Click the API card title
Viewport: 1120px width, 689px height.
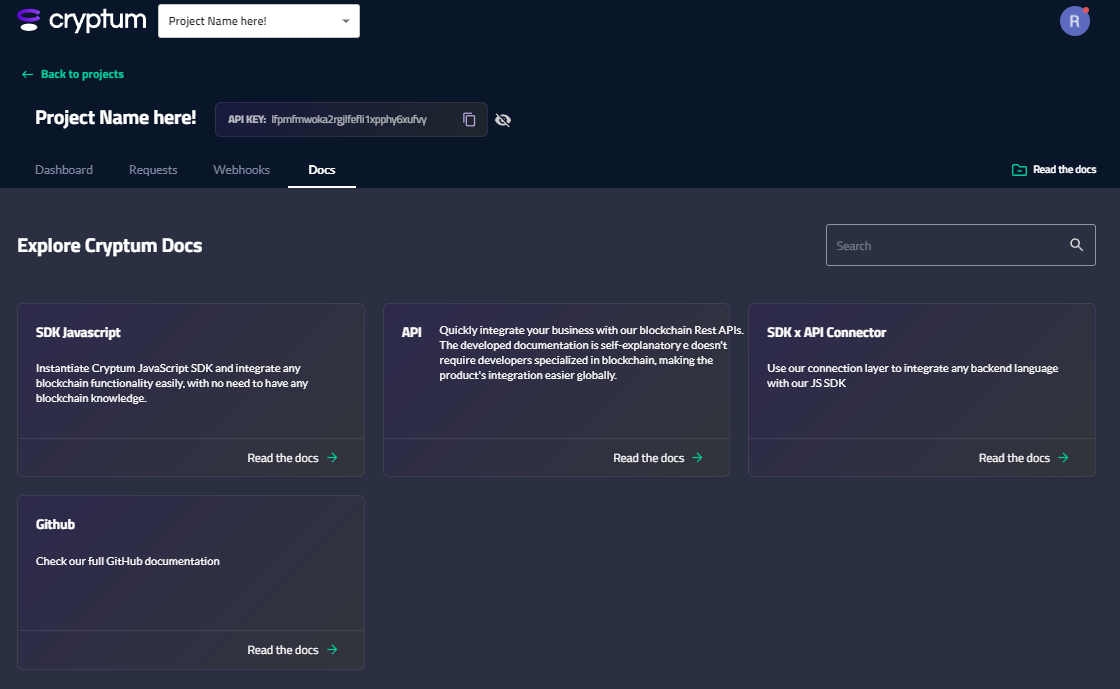pos(411,332)
